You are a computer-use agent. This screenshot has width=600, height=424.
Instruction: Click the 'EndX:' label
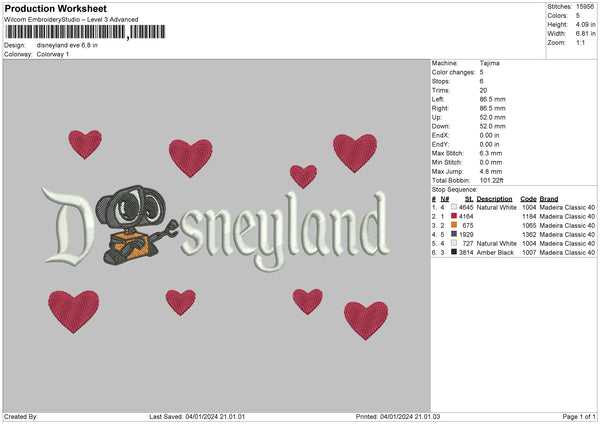pos(440,135)
